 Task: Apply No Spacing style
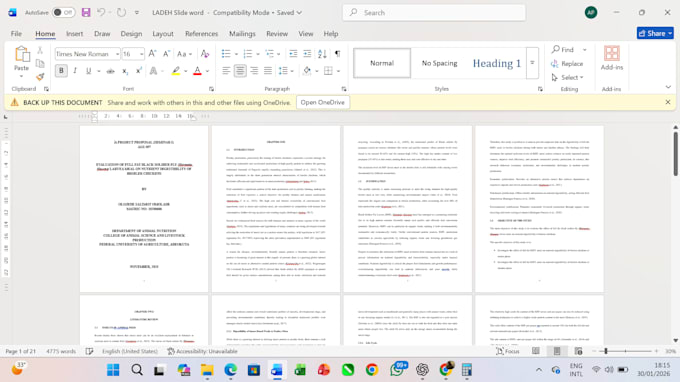coord(439,63)
